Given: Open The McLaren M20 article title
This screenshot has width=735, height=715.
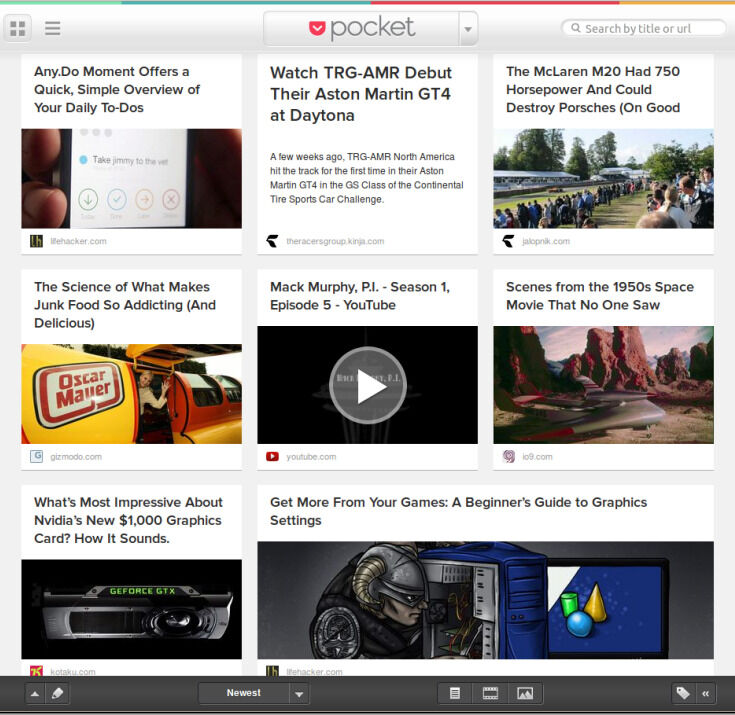Looking at the screenshot, I should 593,90.
